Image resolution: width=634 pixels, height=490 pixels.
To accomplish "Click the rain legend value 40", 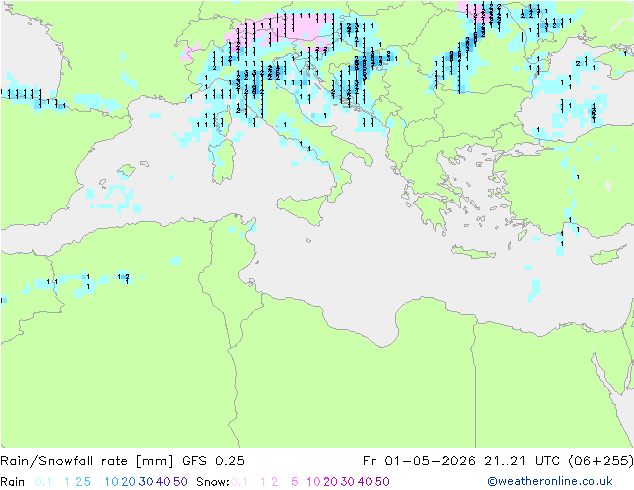I will tap(163, 482).
